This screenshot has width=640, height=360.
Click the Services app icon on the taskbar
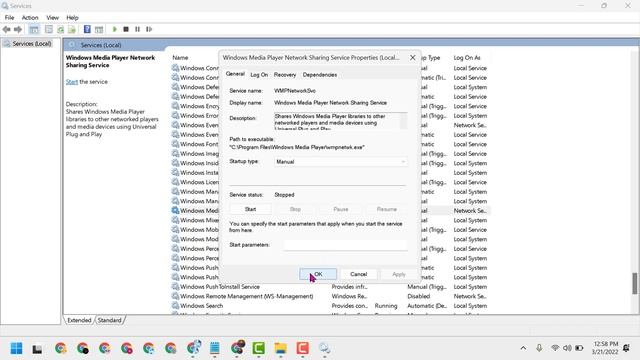[x=324, y=349]
